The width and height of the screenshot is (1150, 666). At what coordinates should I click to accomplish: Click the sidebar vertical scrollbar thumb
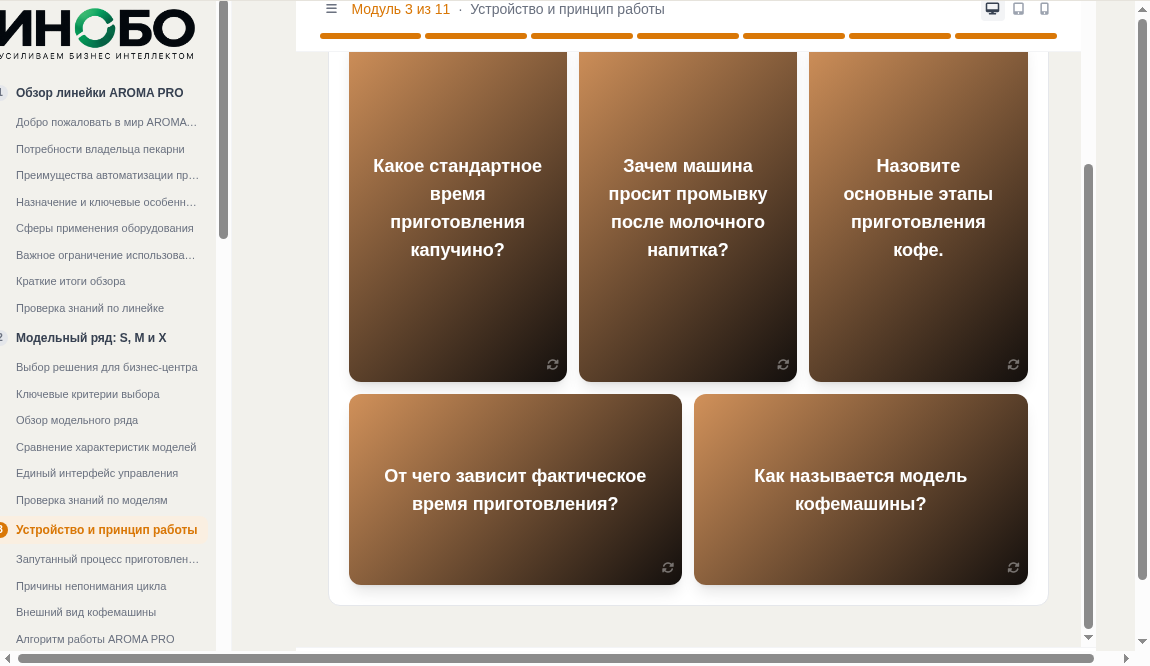click(x=224, y=120)
